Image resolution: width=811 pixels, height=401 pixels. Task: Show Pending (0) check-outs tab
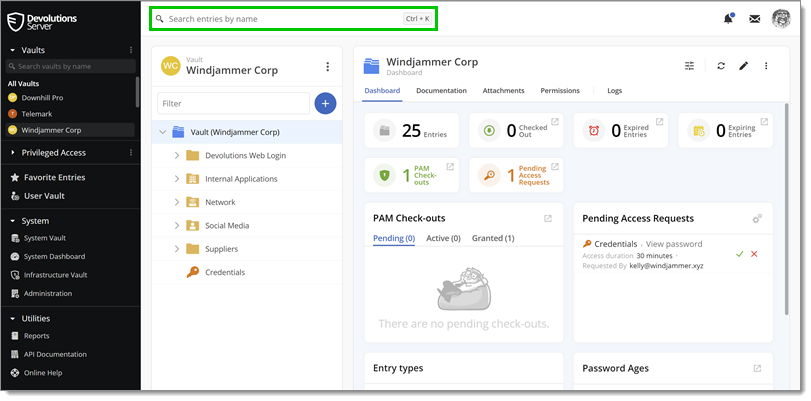click(394, 239)
